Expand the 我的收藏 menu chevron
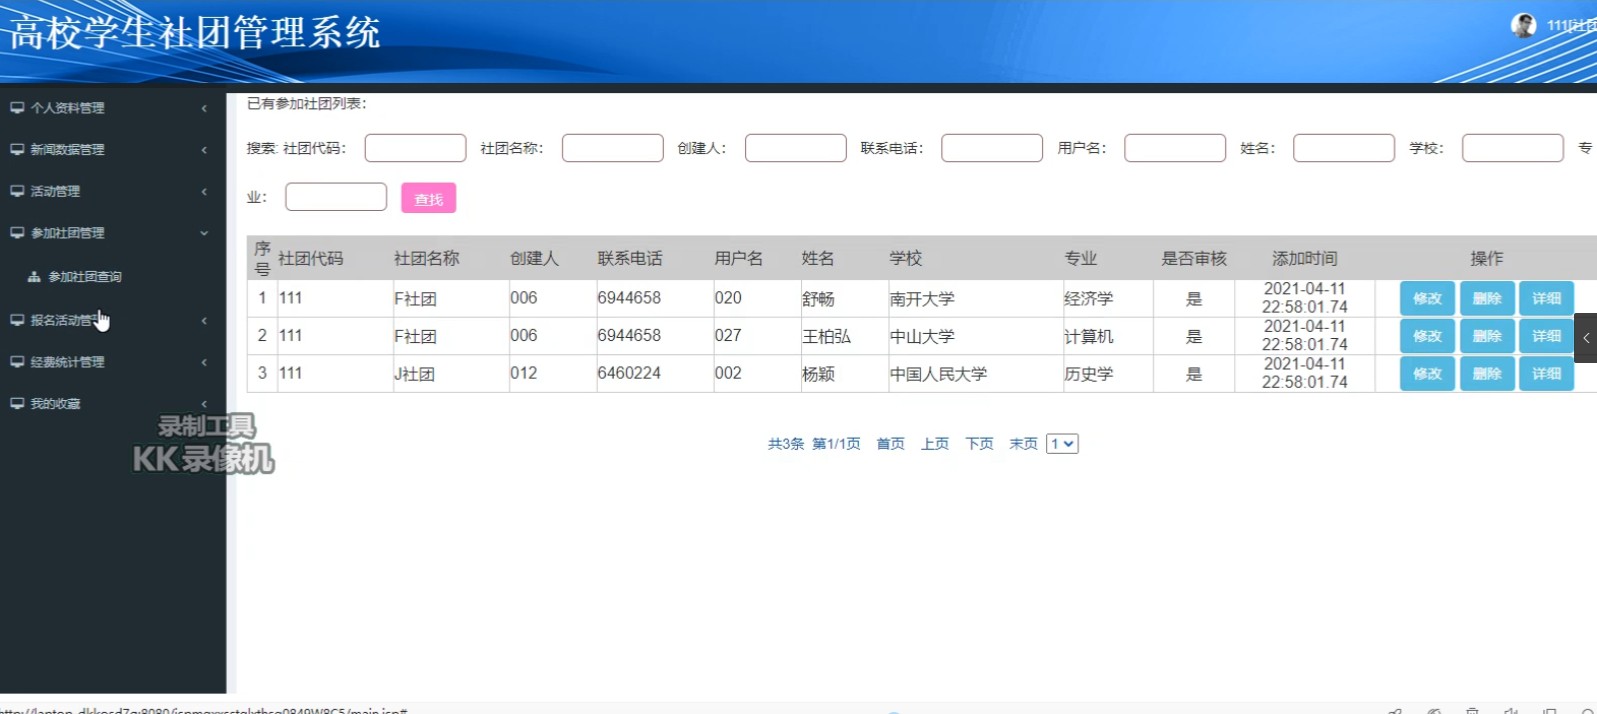Screen dimensions: 1597x714 (204, 404)
